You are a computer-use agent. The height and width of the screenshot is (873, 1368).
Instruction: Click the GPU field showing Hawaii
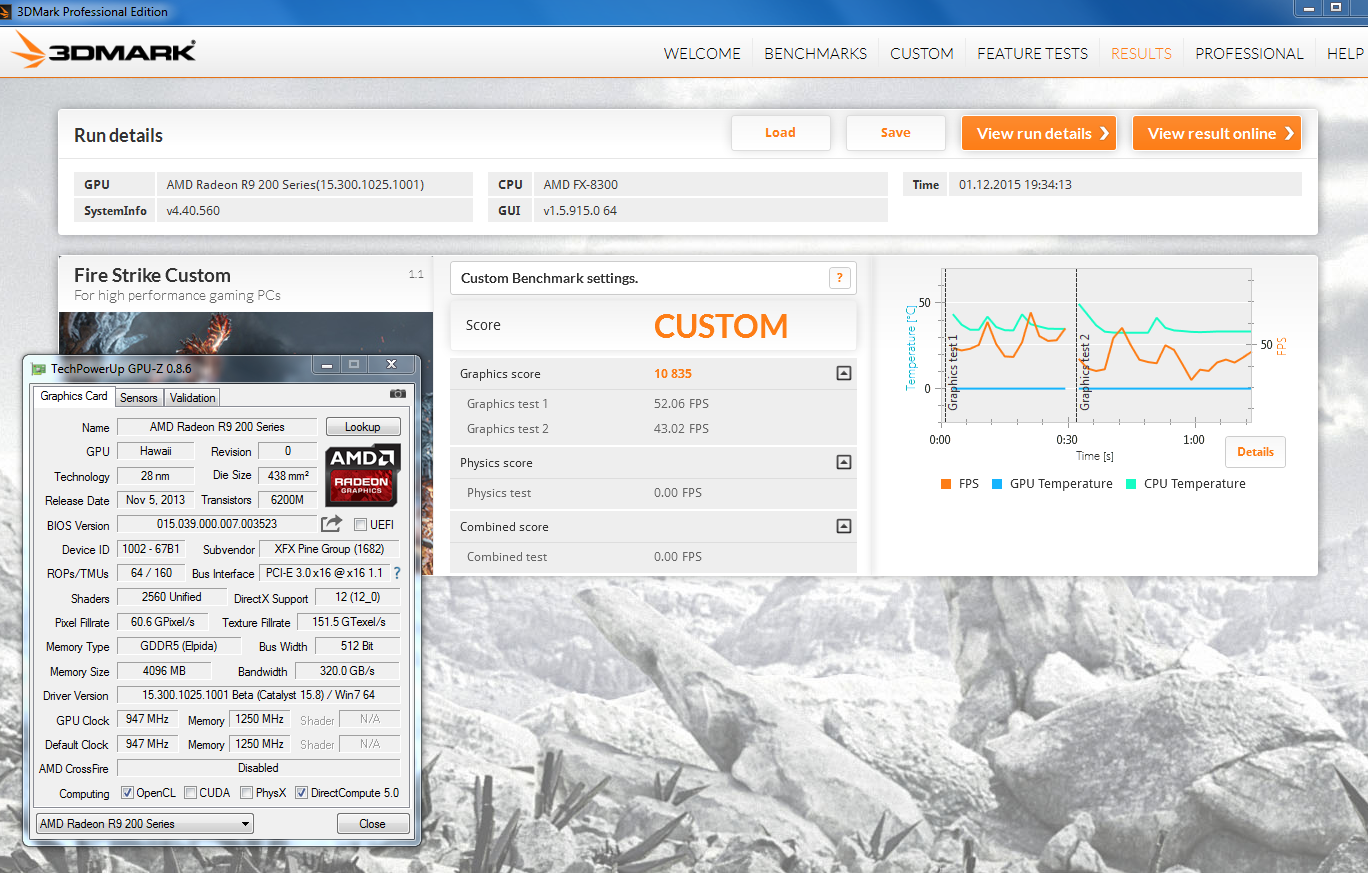point(155,452)
